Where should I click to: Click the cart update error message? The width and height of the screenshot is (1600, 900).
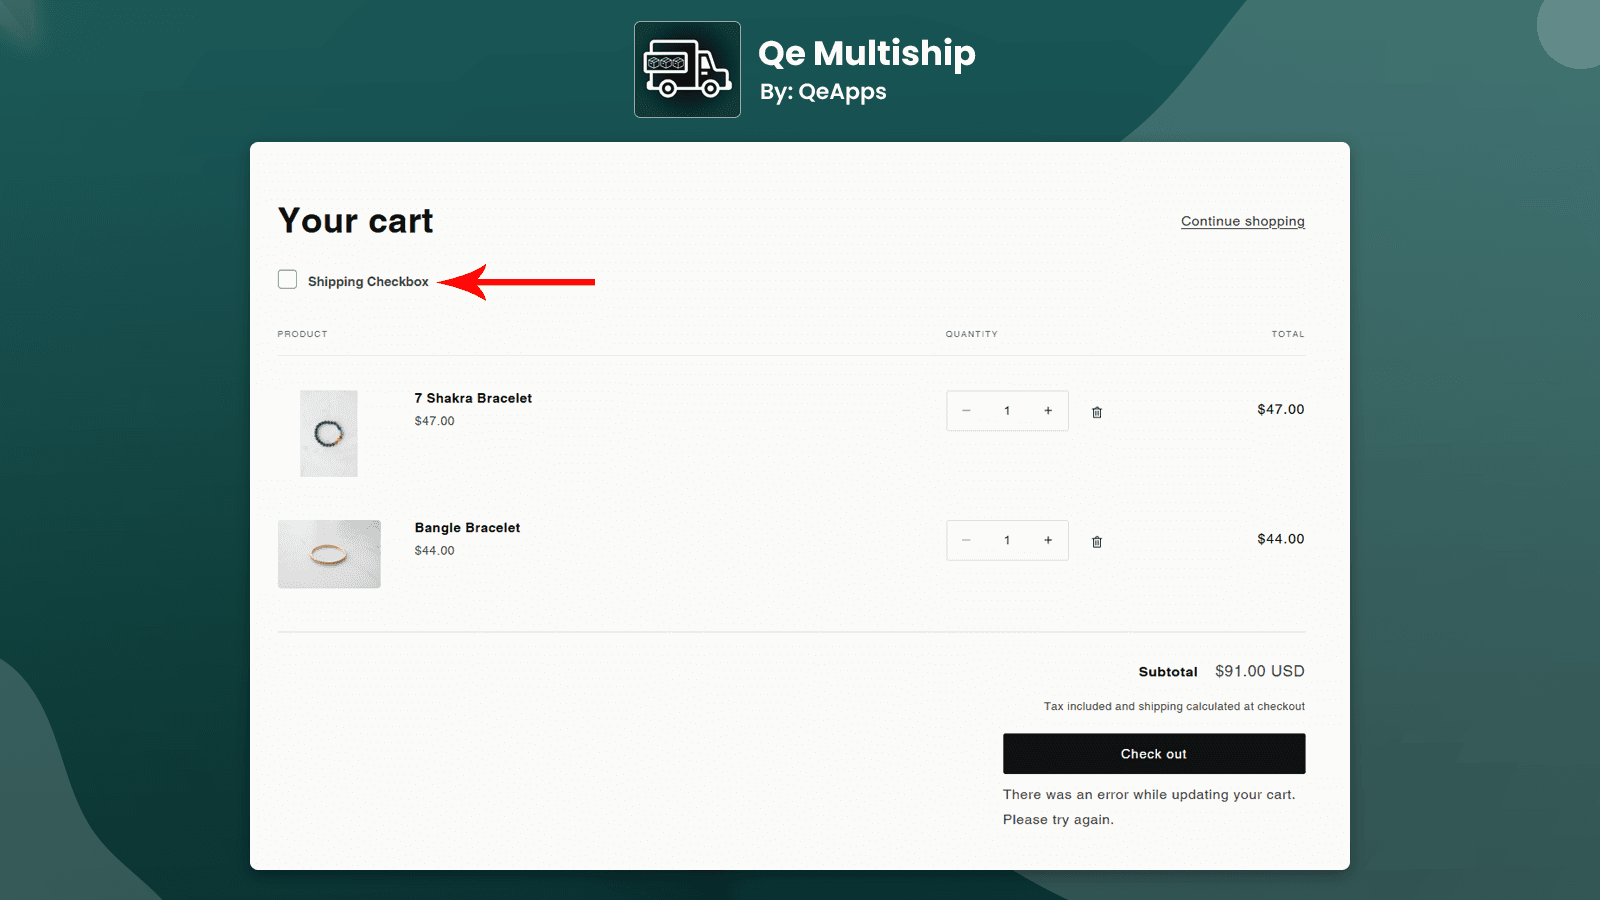click(1148, 807)
